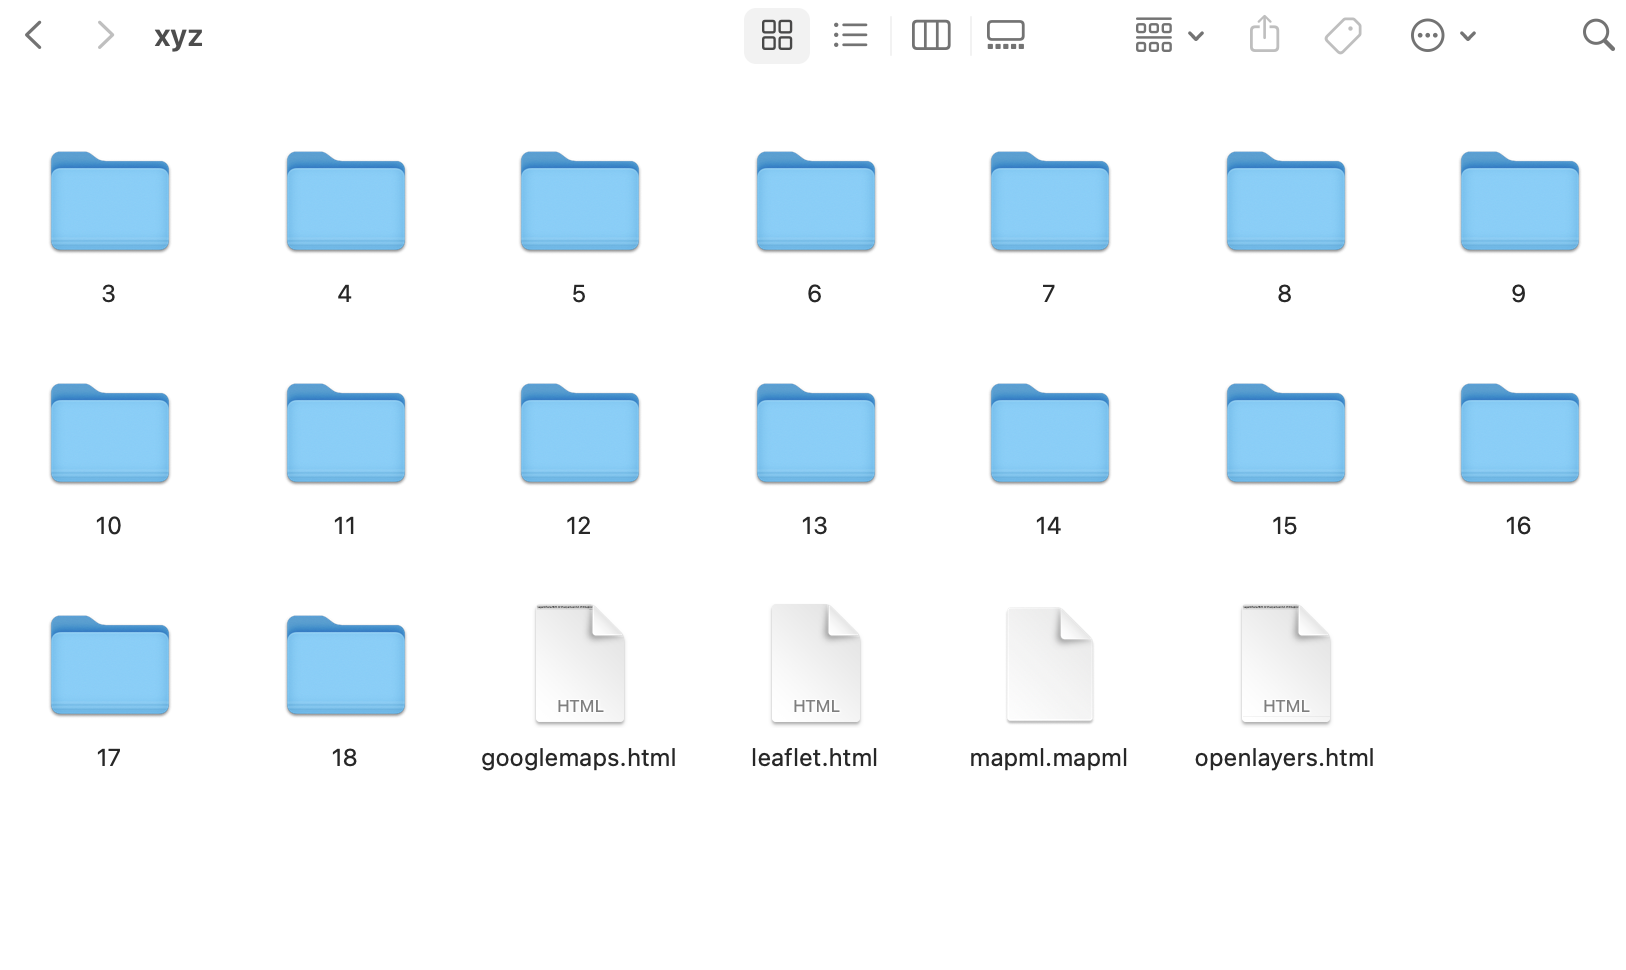Click the xyz window title
Image resolution: width=1626 pixels, height=970 pixels.
[179, 37]
